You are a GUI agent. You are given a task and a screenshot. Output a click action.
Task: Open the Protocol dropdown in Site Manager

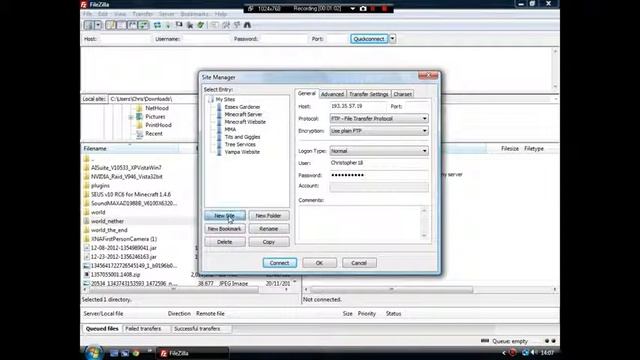tap(379, 119)
